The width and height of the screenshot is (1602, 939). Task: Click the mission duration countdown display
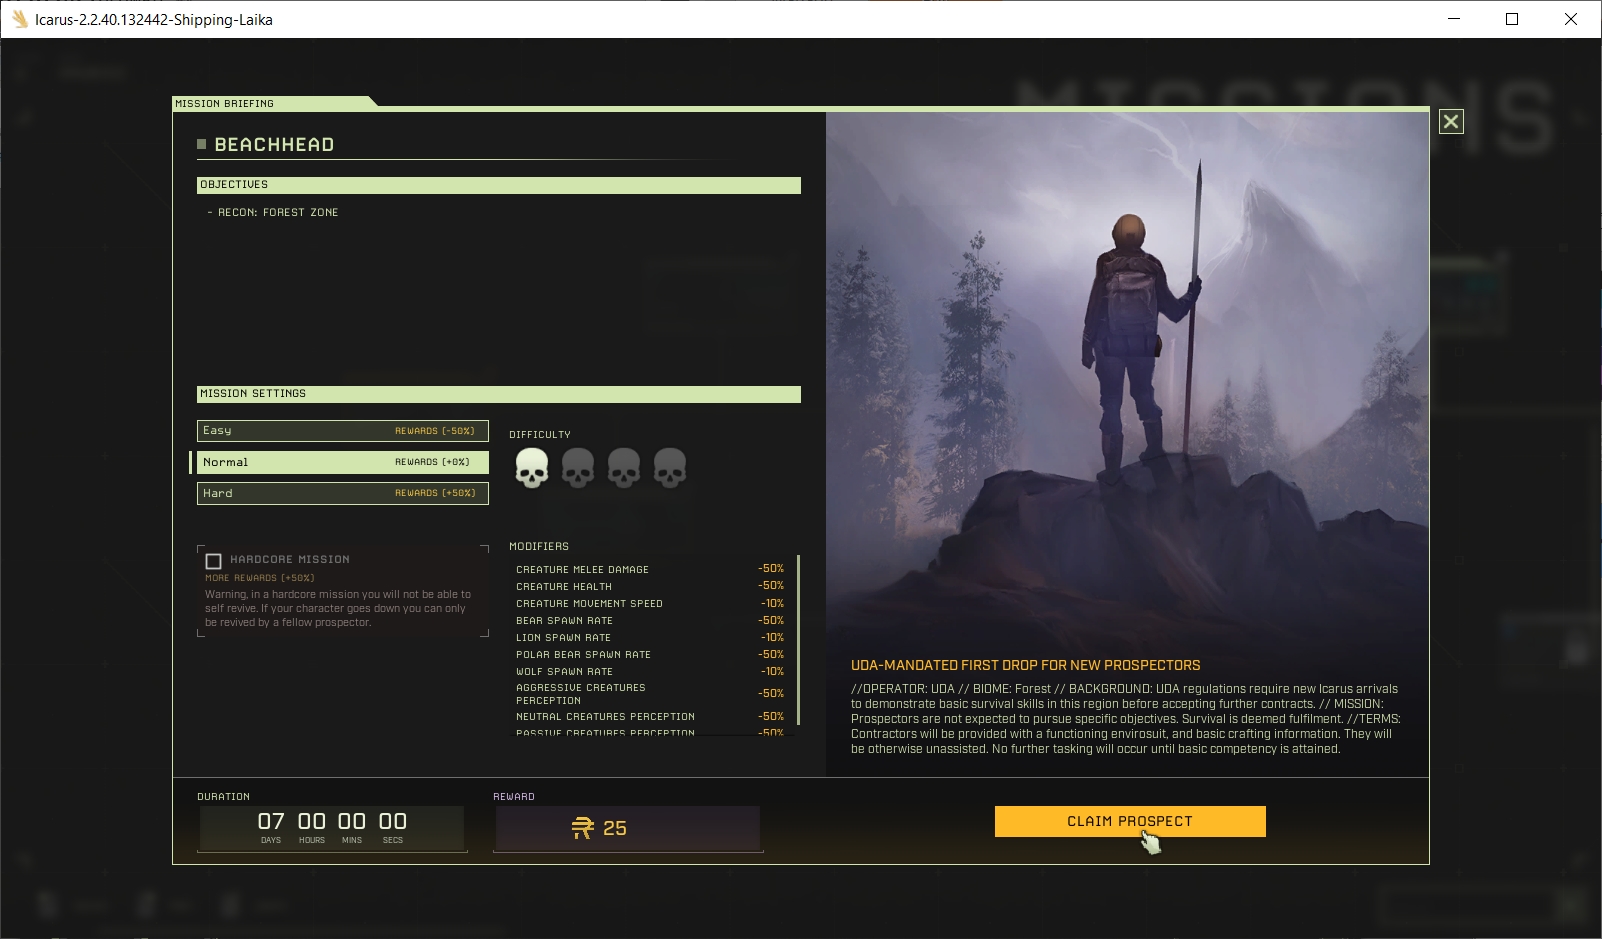[332, 828]
